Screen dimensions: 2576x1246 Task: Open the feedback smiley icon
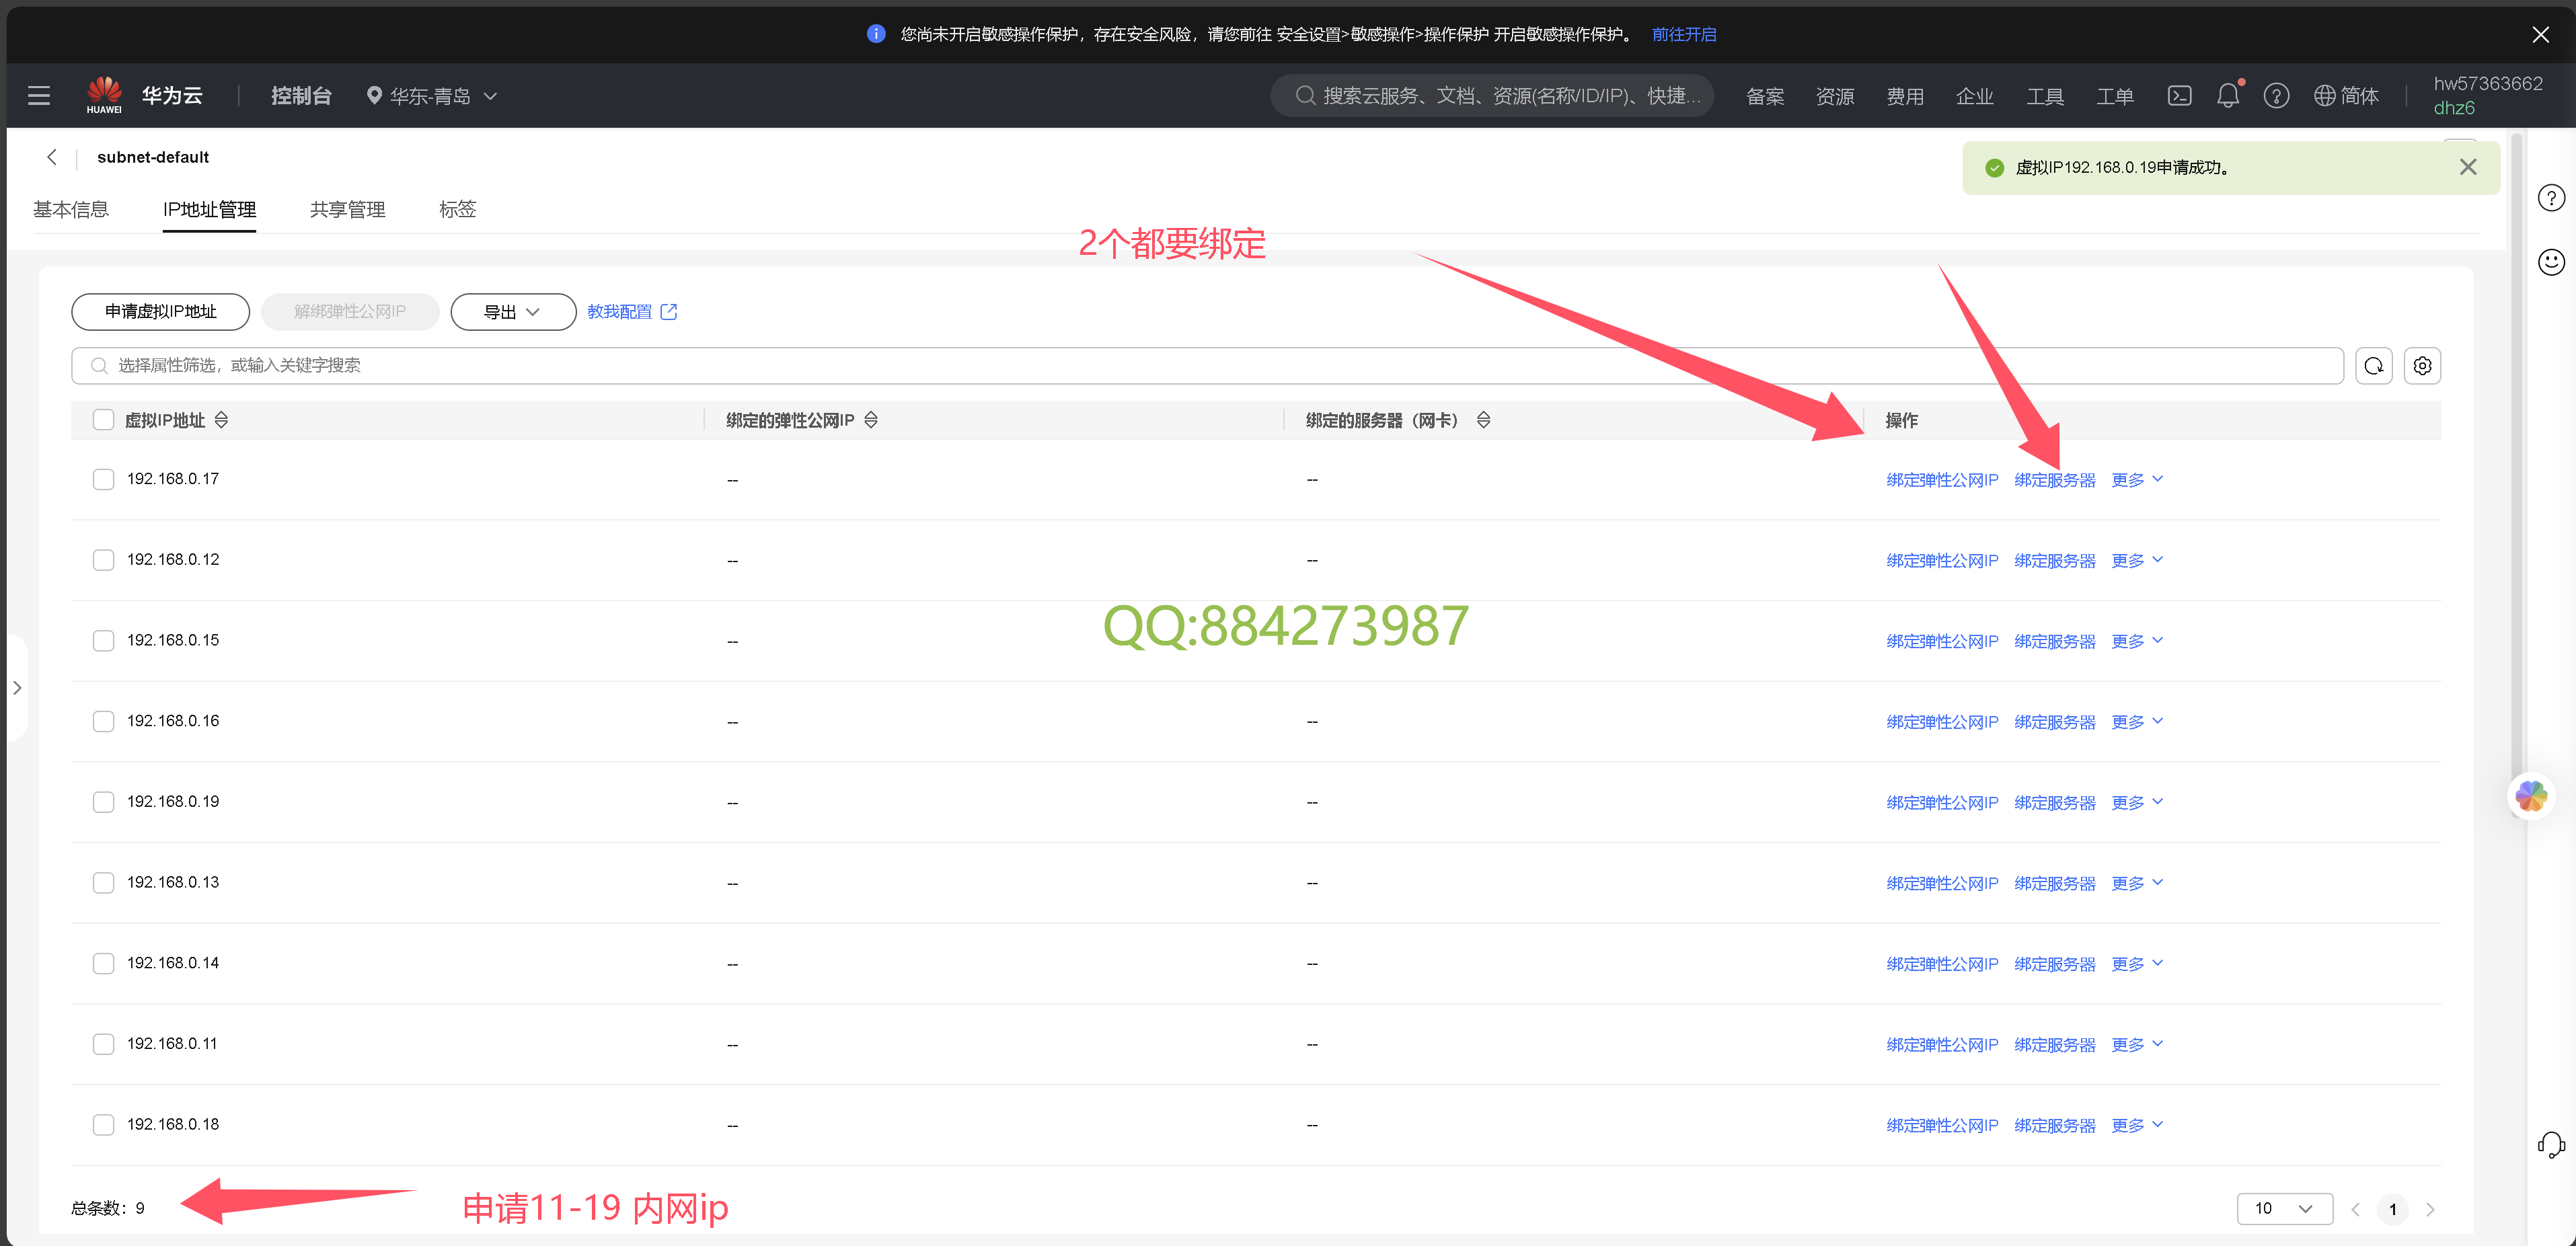(2551, 262)
